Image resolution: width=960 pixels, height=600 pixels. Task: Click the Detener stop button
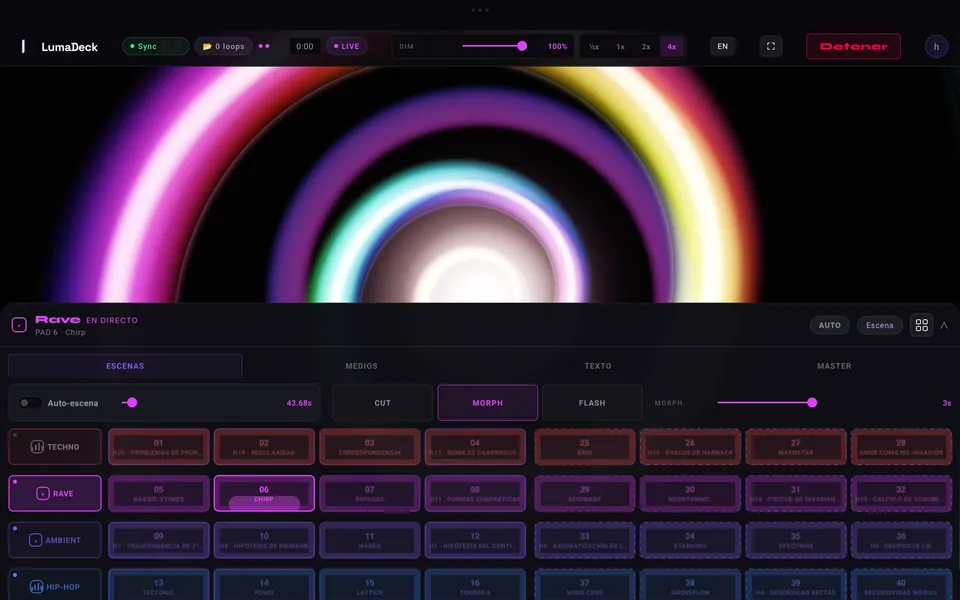click(x=853, y=47)
